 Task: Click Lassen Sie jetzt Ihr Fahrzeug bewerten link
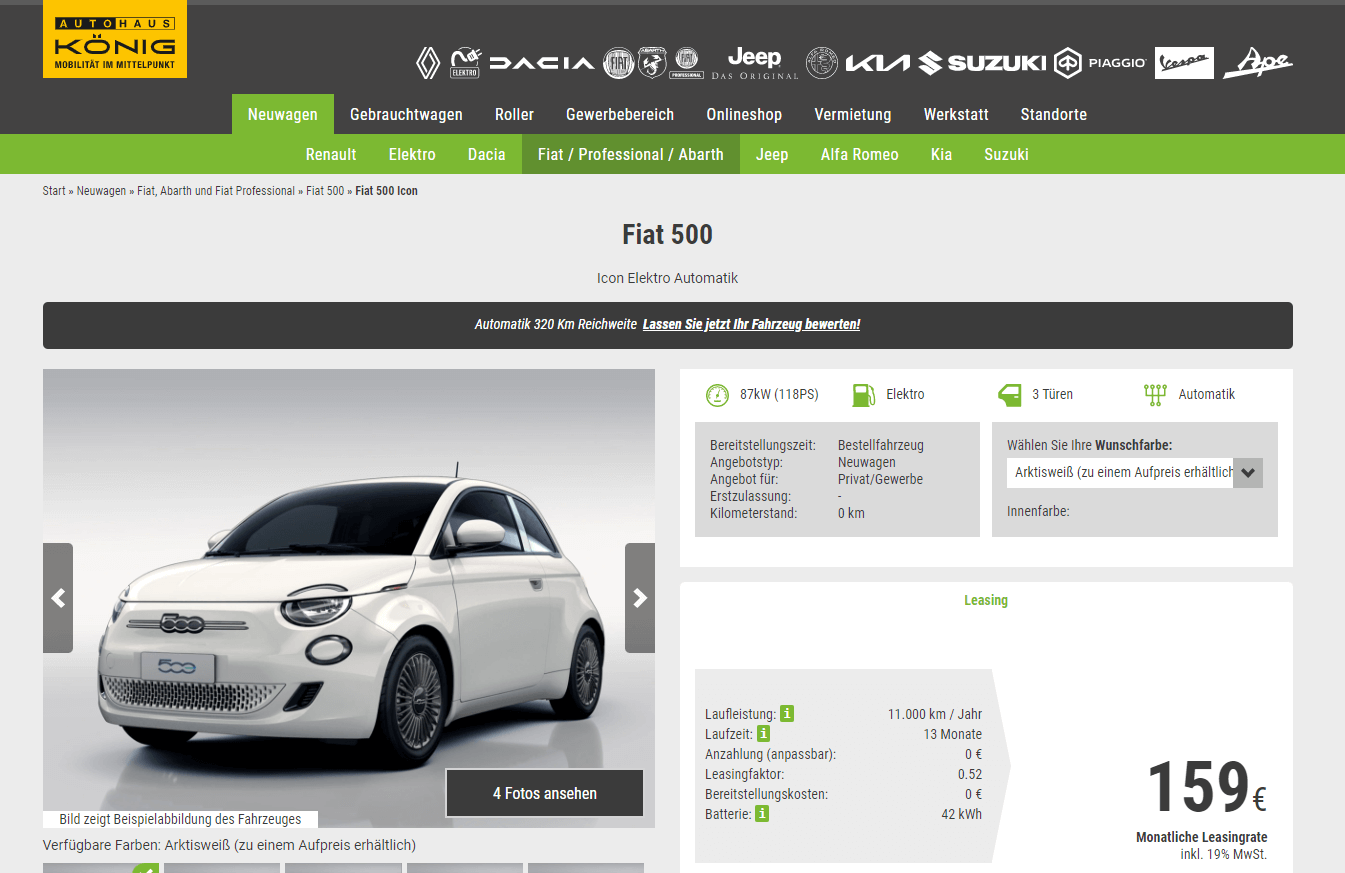pos(752,324)
